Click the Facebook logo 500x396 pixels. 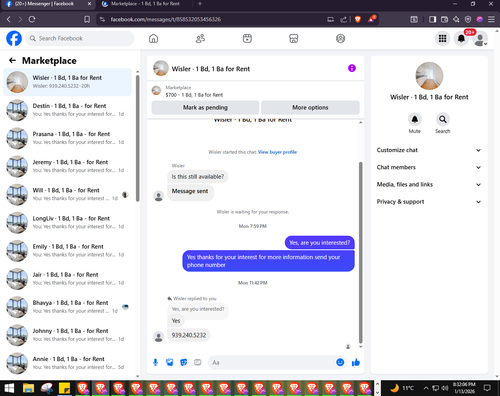coord(14,38)
